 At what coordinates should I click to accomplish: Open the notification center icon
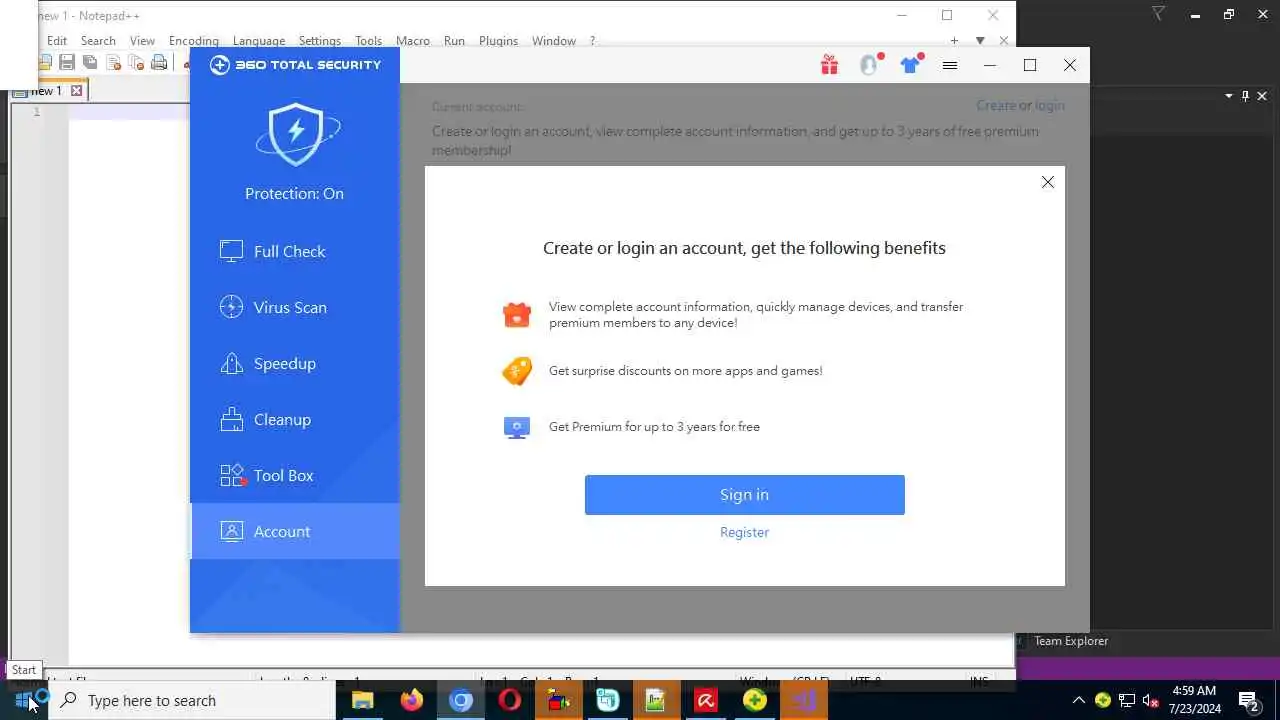pos(1248,700)
